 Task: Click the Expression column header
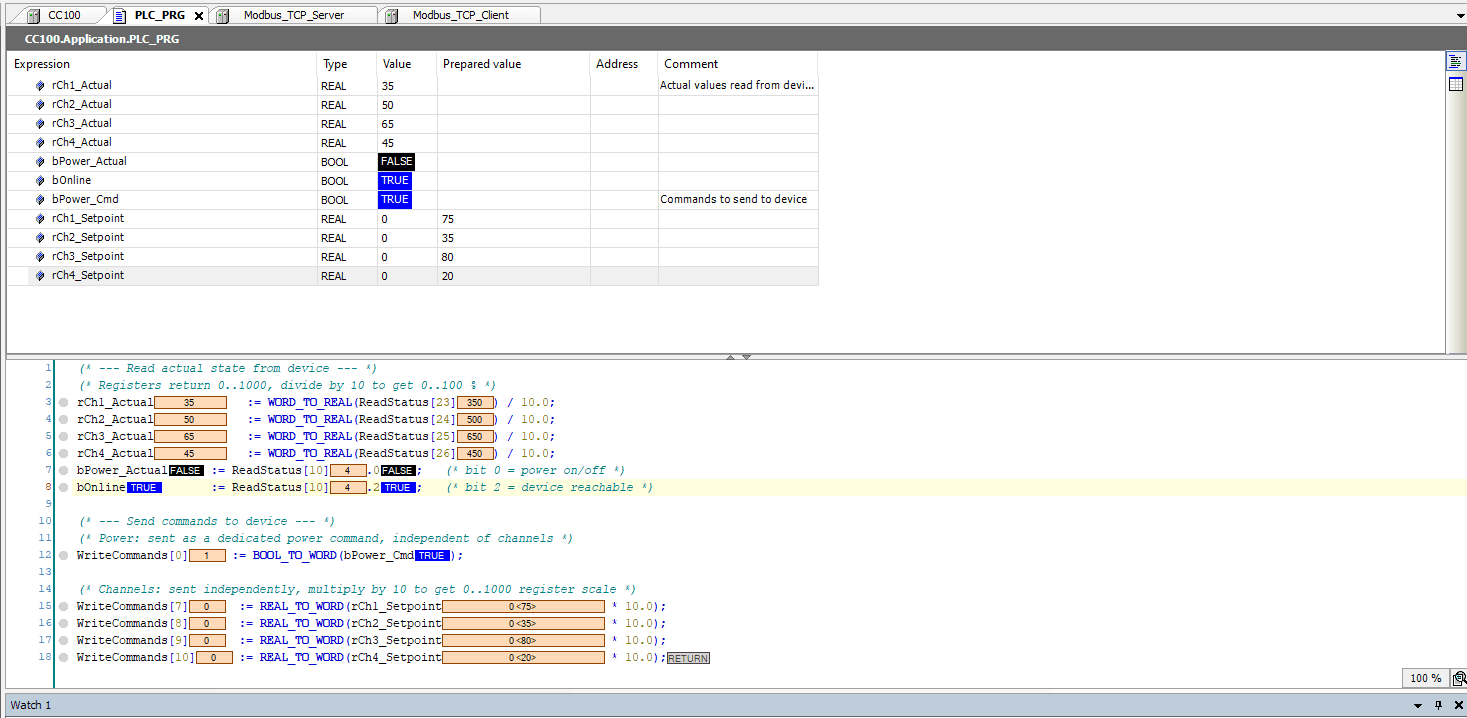[162, 64]
